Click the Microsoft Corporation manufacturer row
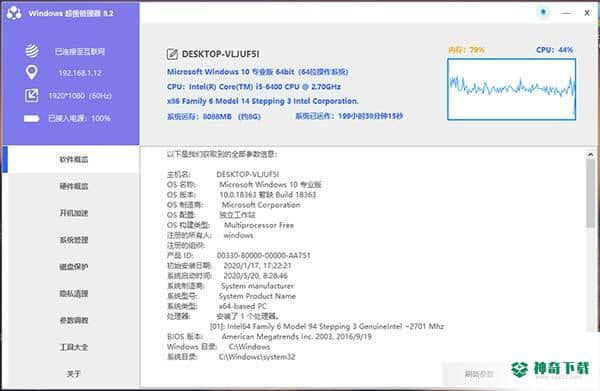This screenshot has width=600, height=391. 233,205
